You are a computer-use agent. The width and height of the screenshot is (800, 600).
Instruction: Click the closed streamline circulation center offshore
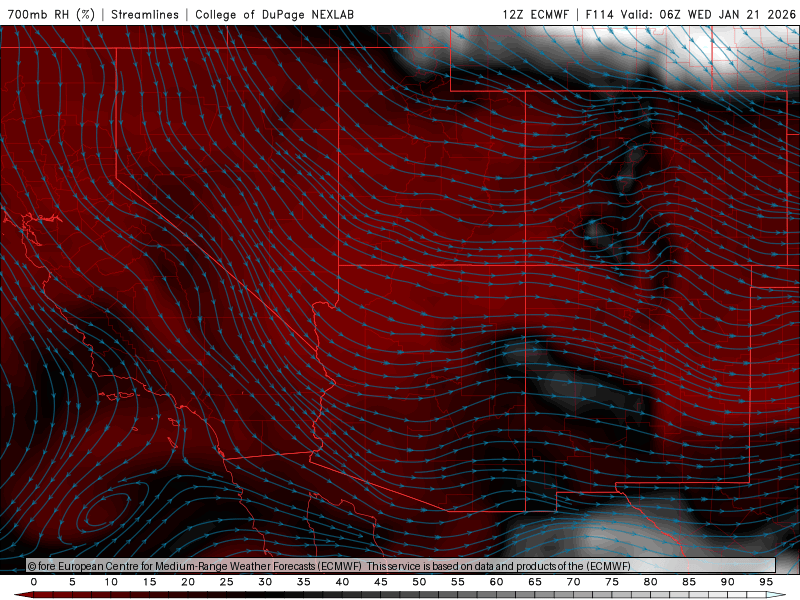pyautogui.click(x=106, y=509)
